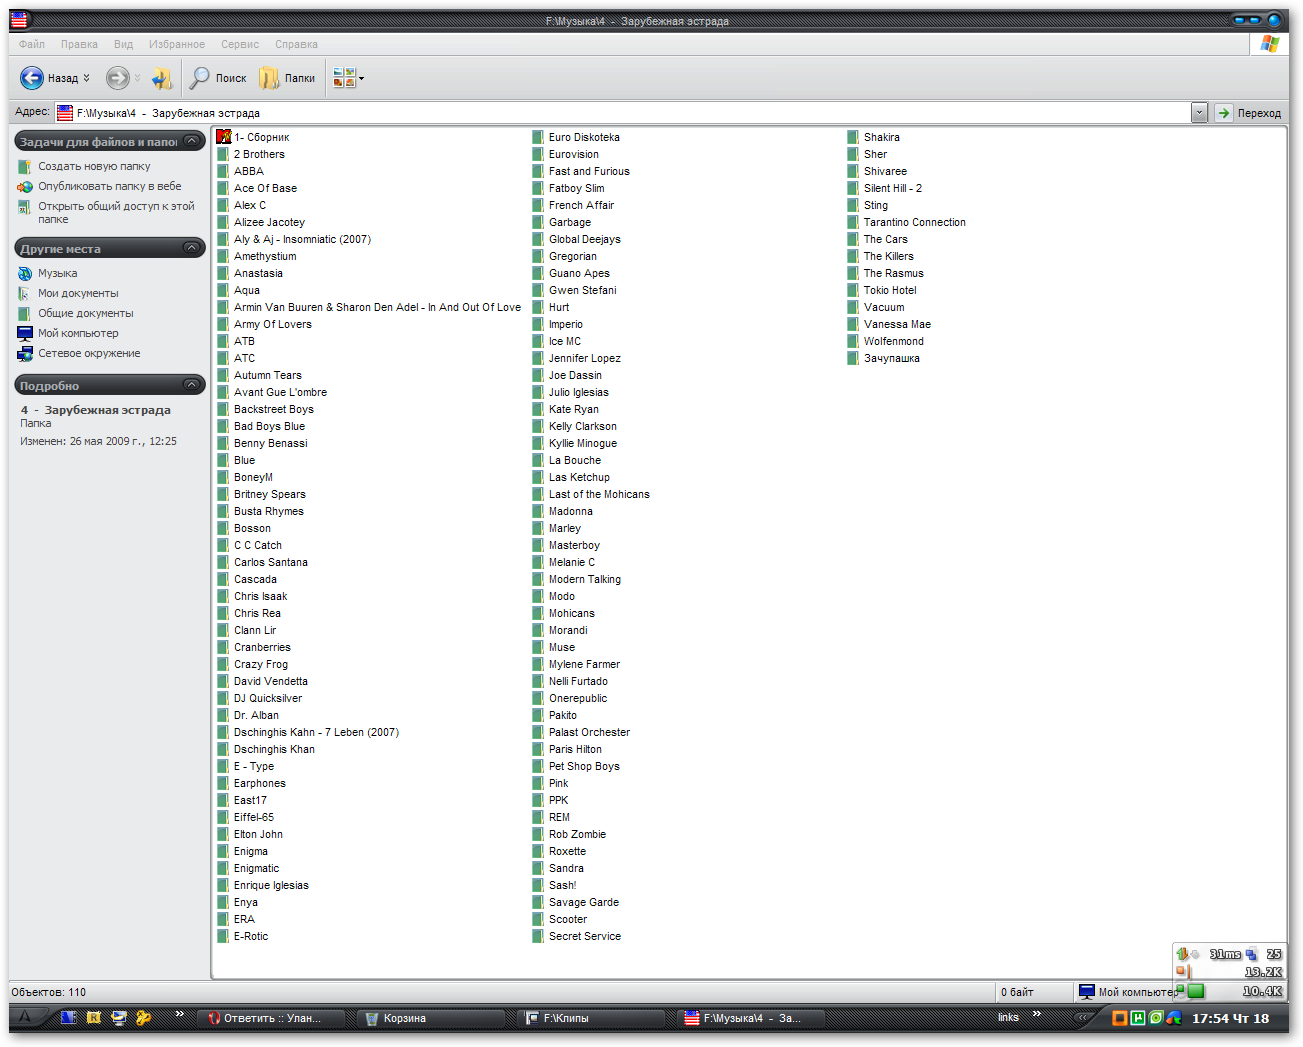
Task: Click Создать новую папку link
Action: click(x=94, y=166)
